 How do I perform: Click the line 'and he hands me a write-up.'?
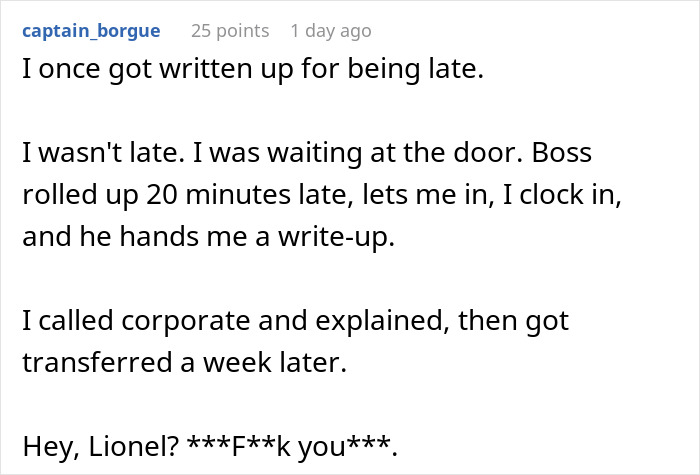[x=208, y=236]
